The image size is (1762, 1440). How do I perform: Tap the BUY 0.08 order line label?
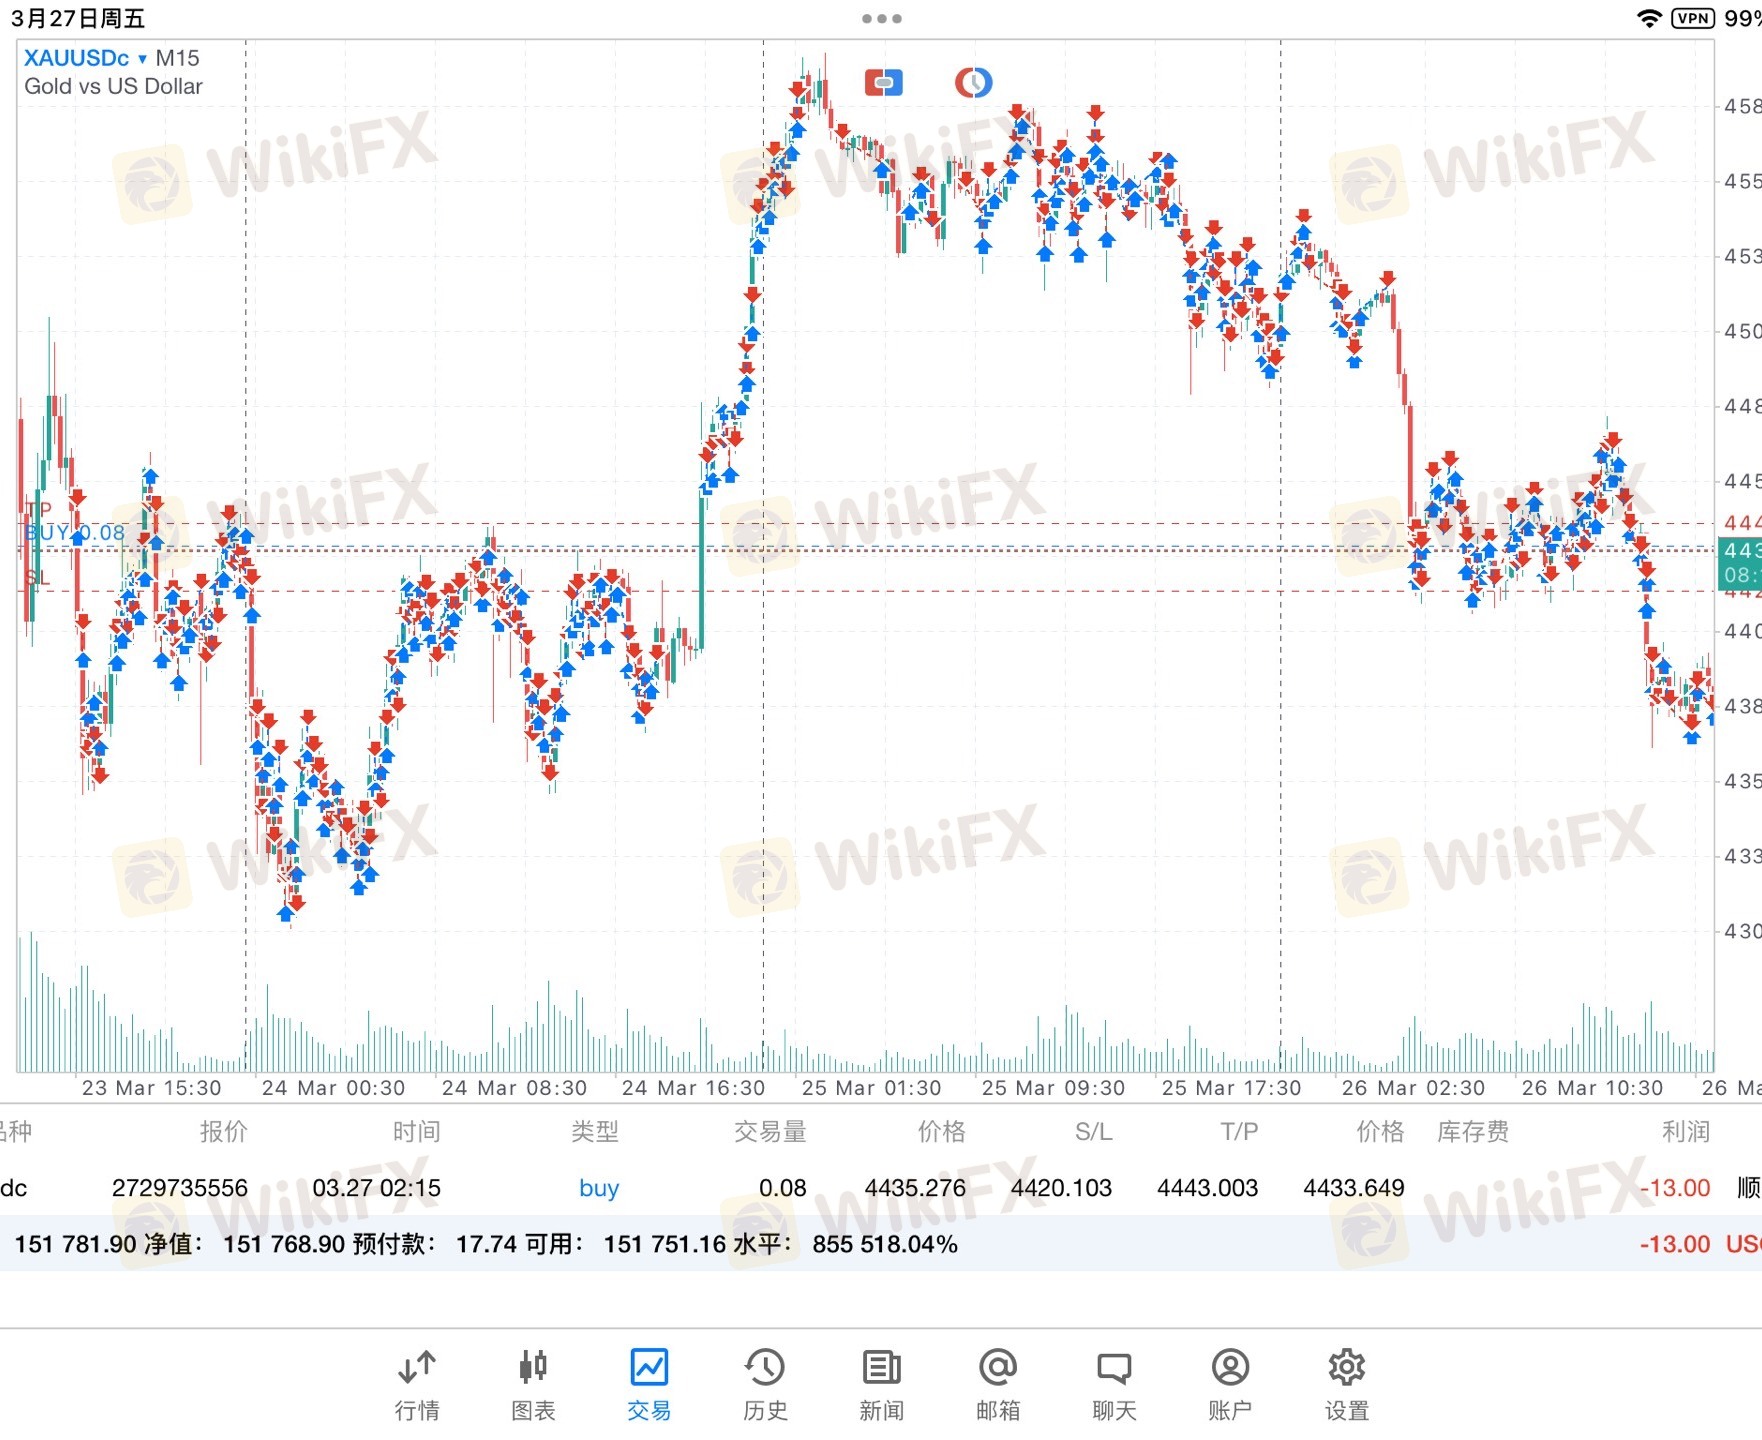(x=75, y=533)
